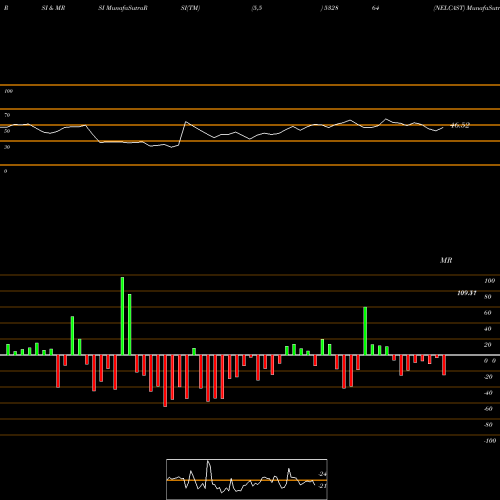500x500 pixels.
Task: Click the value 24 in the mini chart
Action: (x=323, y=474)
